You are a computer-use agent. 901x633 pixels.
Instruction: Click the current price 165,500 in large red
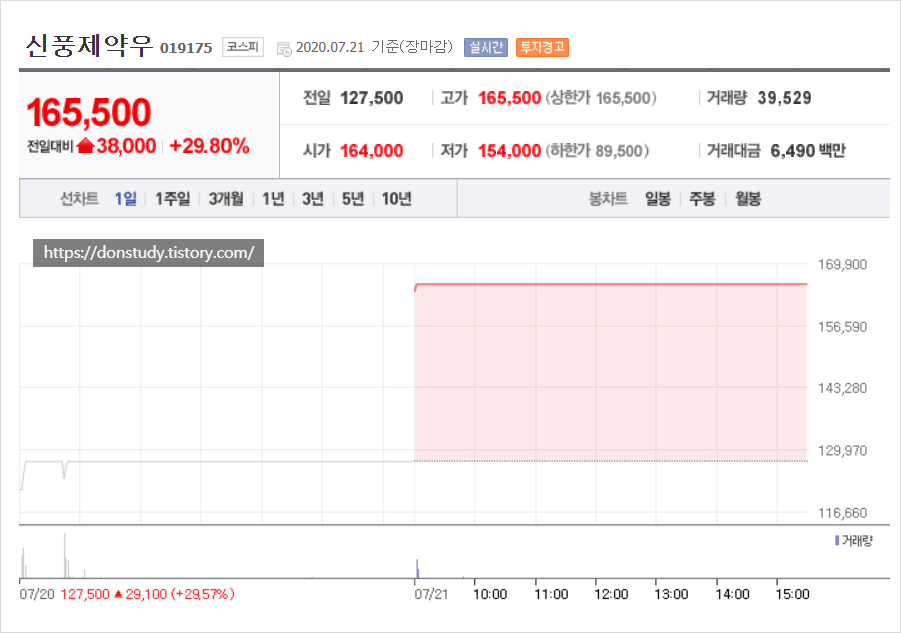click(x=88, y=112)
